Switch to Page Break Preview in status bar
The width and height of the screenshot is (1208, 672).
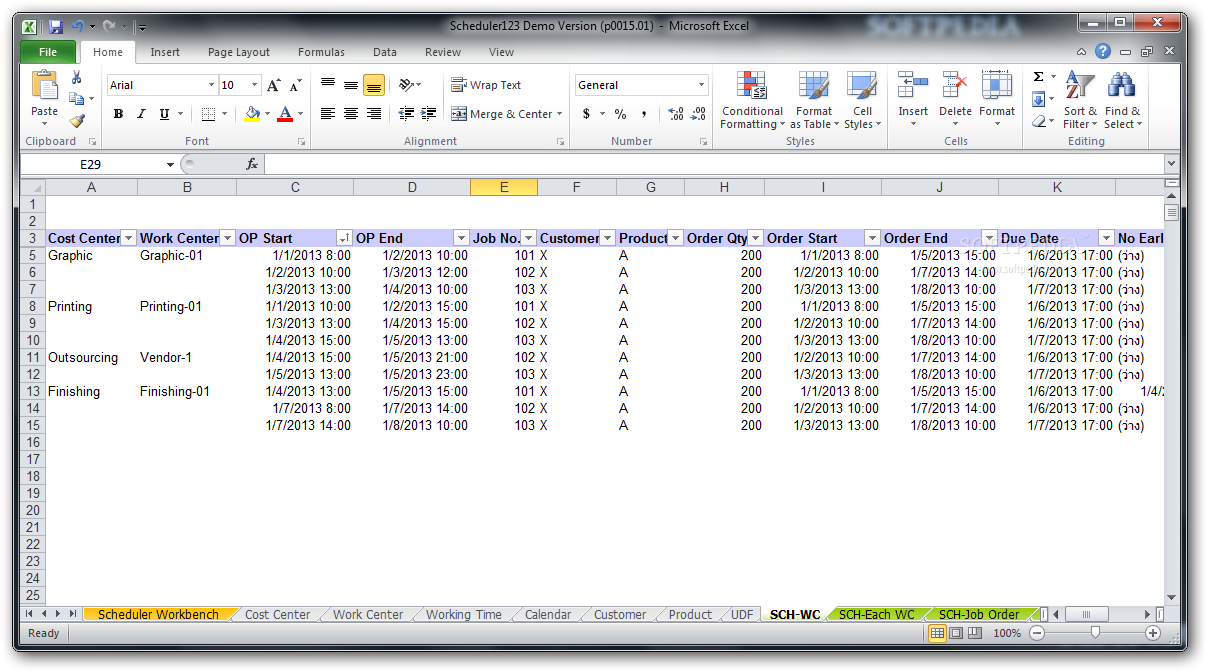click(974, 633)
